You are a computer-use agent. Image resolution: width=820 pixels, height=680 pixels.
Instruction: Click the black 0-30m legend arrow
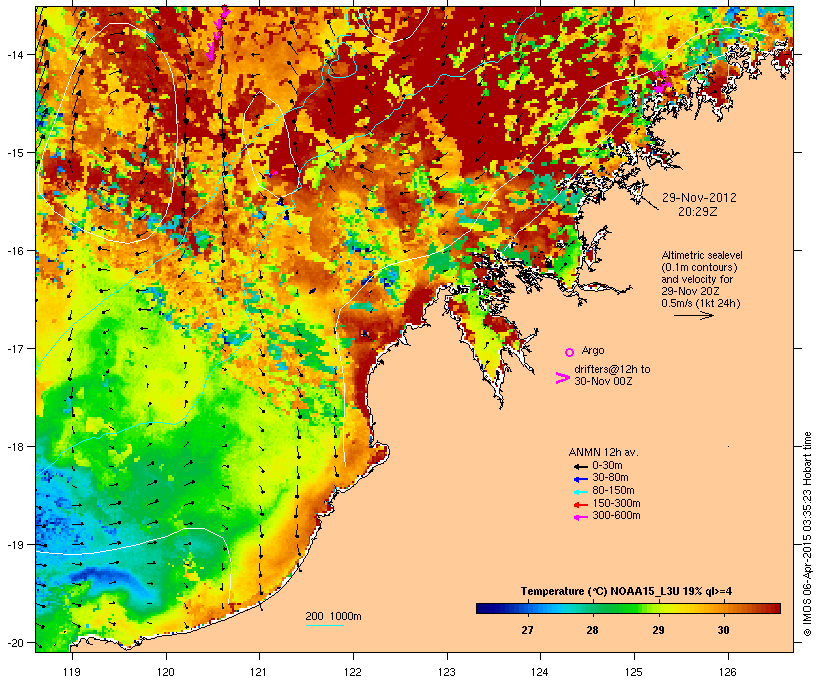point(581,466)
